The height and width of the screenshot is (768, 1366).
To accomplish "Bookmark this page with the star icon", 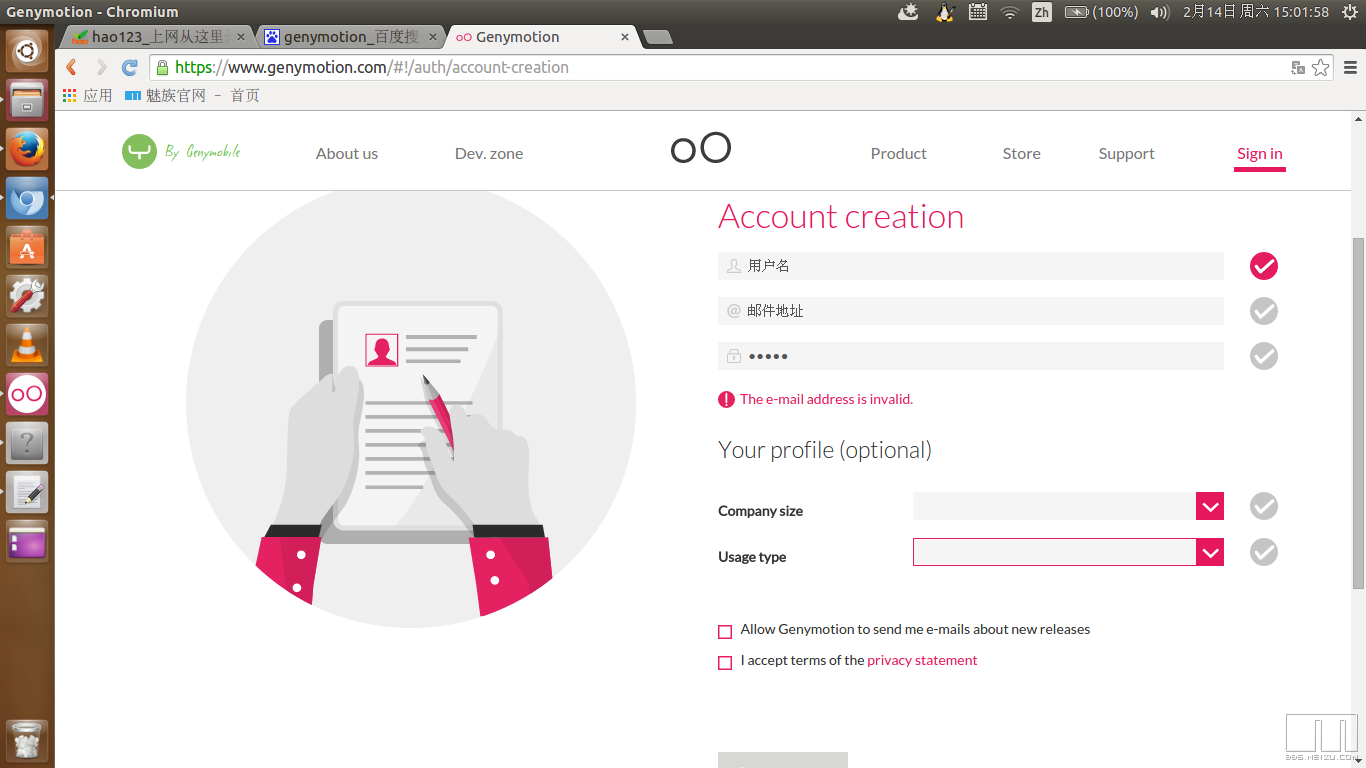I will (1321, 68).
